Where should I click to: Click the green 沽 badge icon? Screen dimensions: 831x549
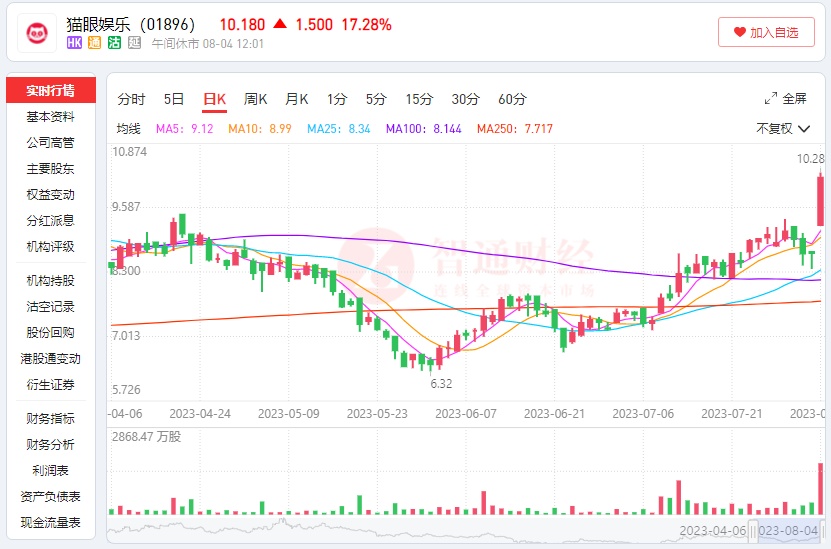click(x=114, y=43)
